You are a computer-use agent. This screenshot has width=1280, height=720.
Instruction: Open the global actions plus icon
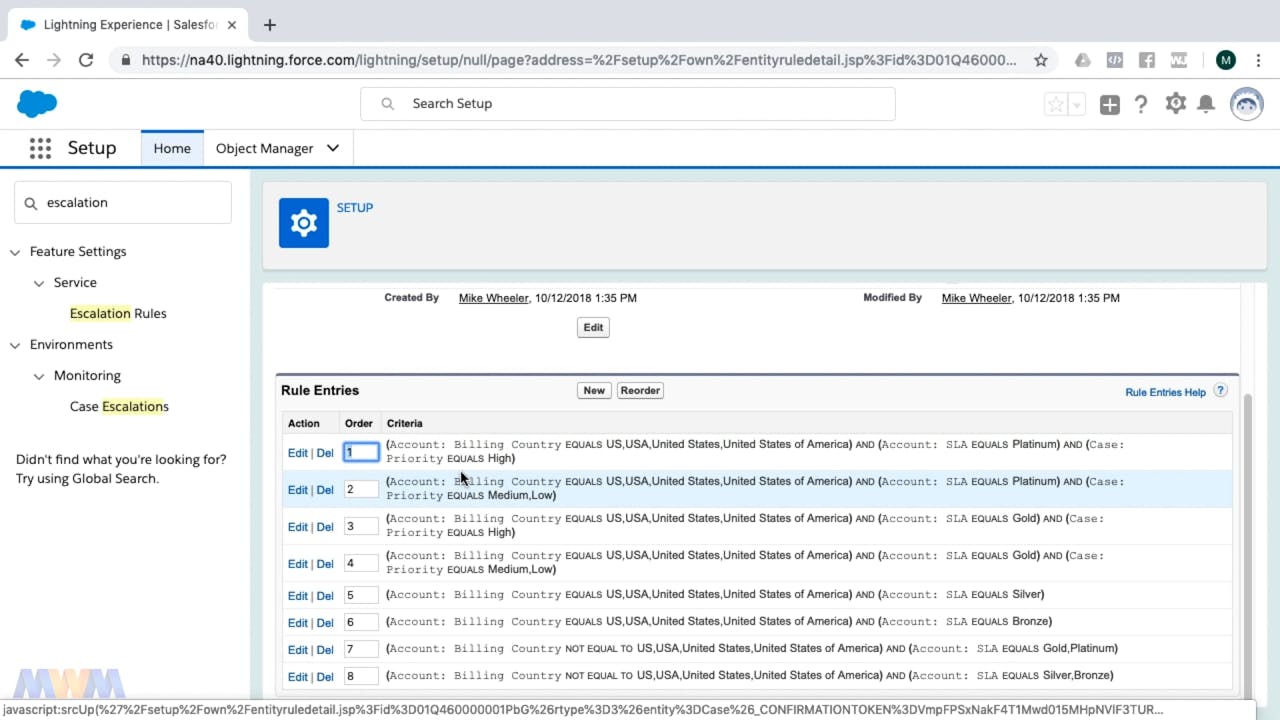(x=1109, y=104)
